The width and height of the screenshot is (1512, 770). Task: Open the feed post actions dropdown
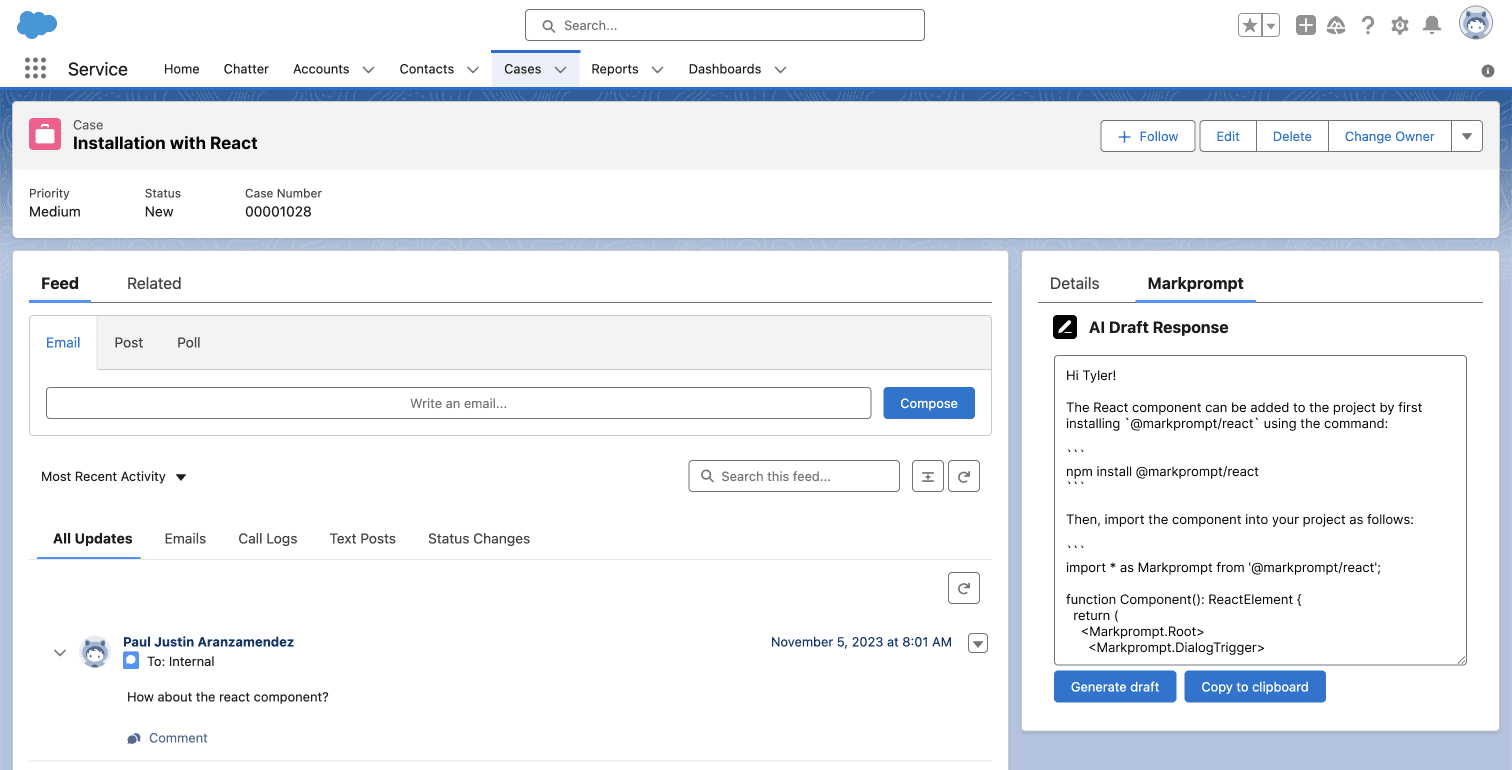tap(978, 643)
